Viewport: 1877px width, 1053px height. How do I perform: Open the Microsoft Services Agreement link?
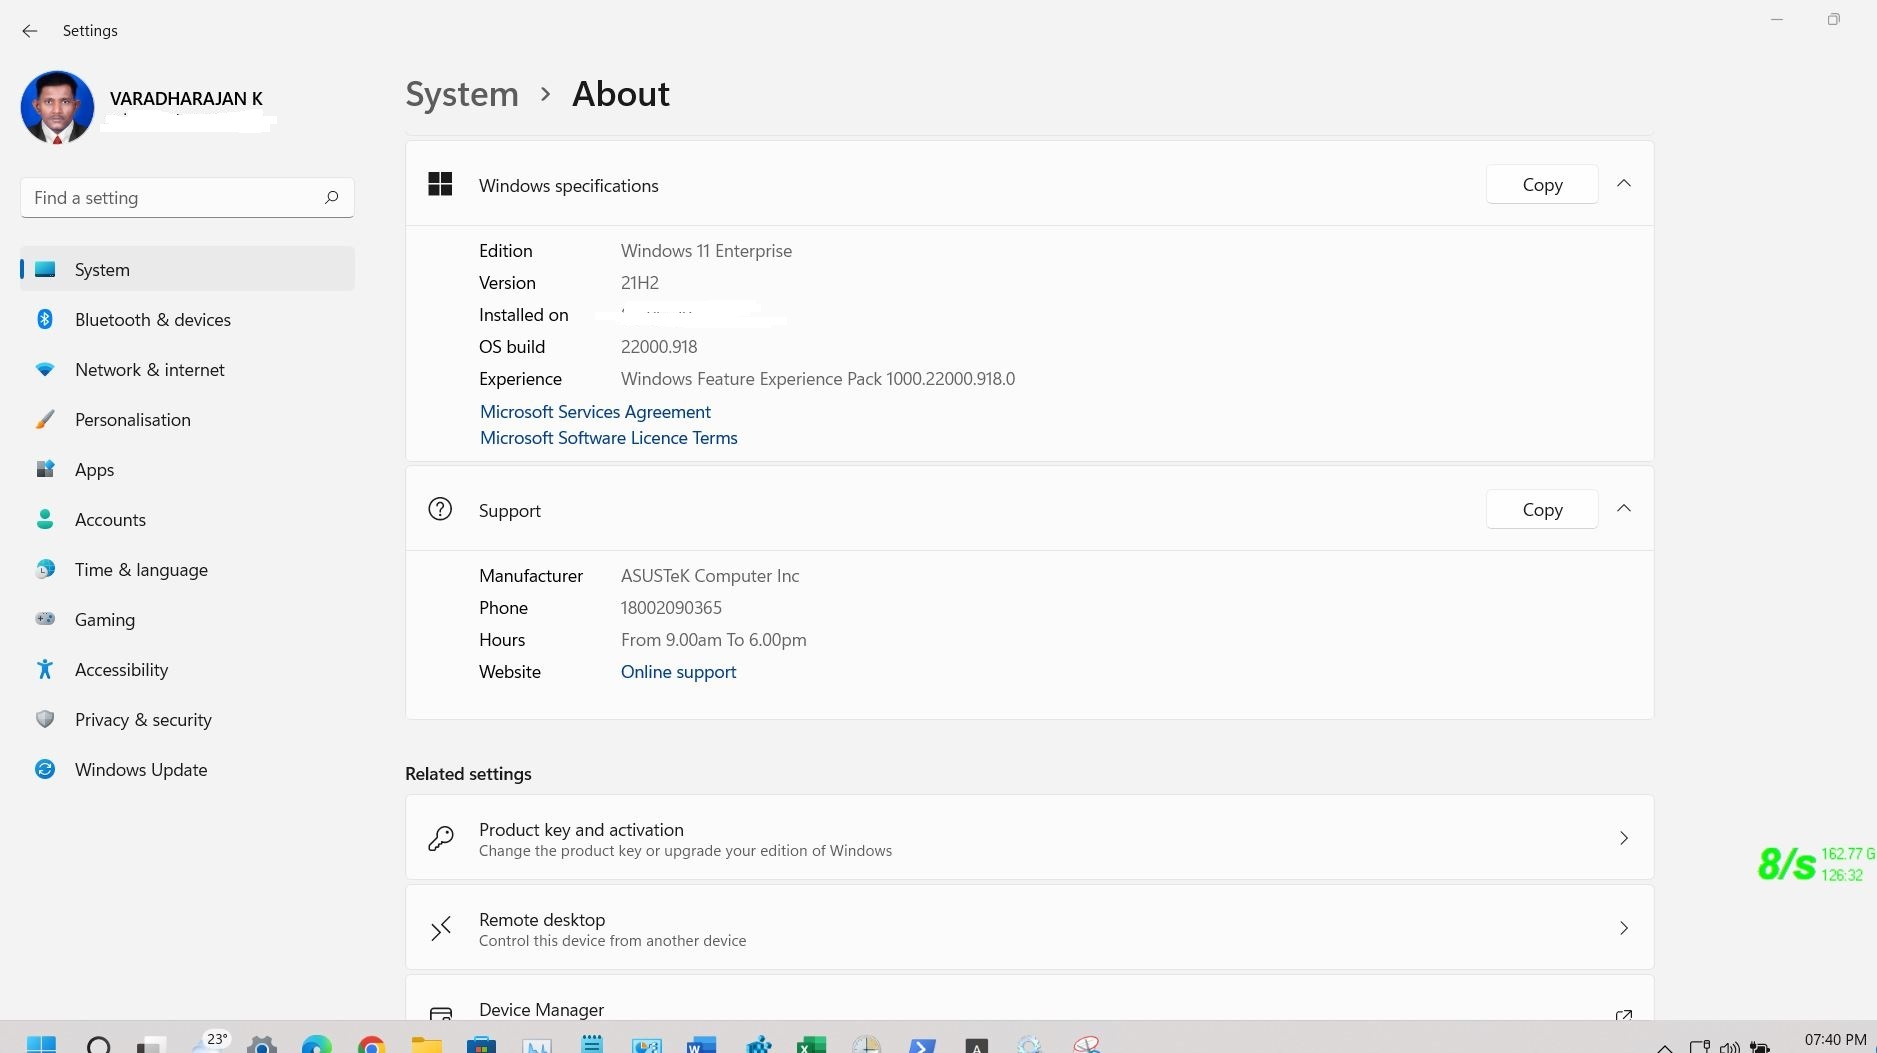(x=595, y=412)
